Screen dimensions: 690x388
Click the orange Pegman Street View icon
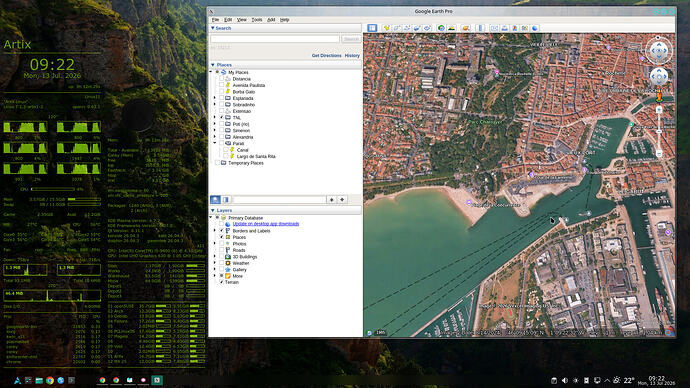[659, 96]
